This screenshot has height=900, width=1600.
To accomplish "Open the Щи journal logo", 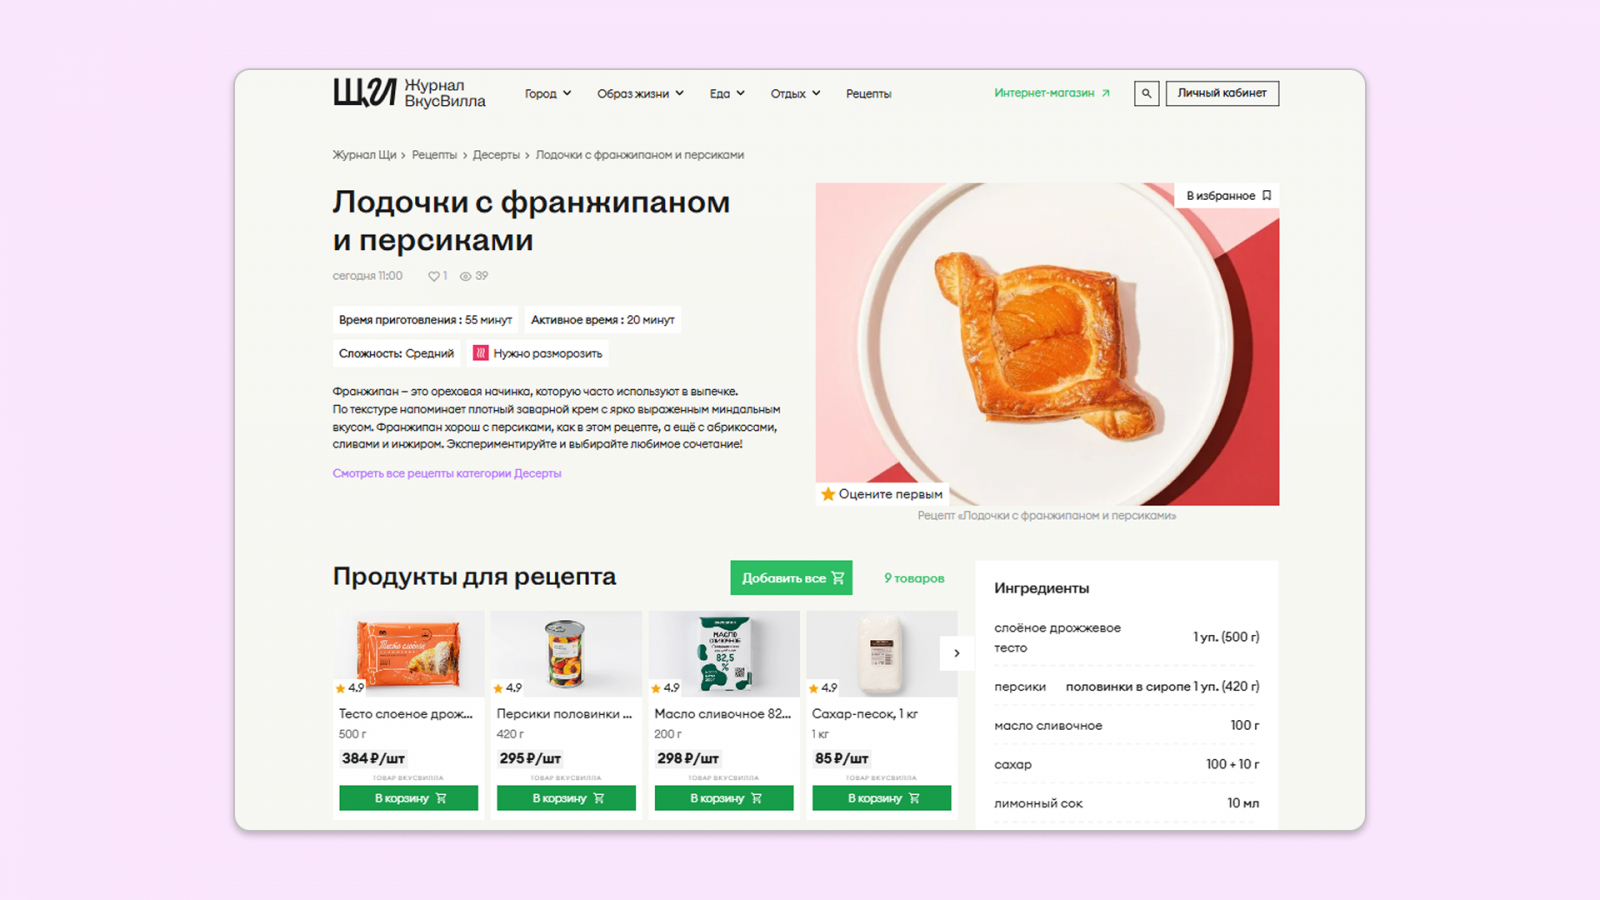I will point(409,93).
